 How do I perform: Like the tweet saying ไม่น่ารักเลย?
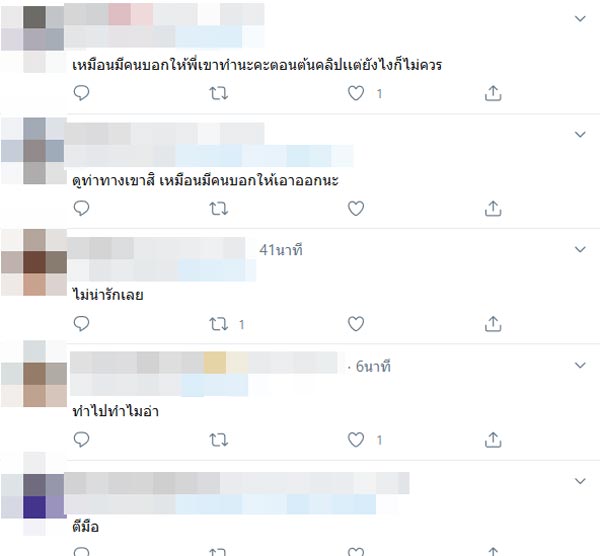[x=355, y=324]
